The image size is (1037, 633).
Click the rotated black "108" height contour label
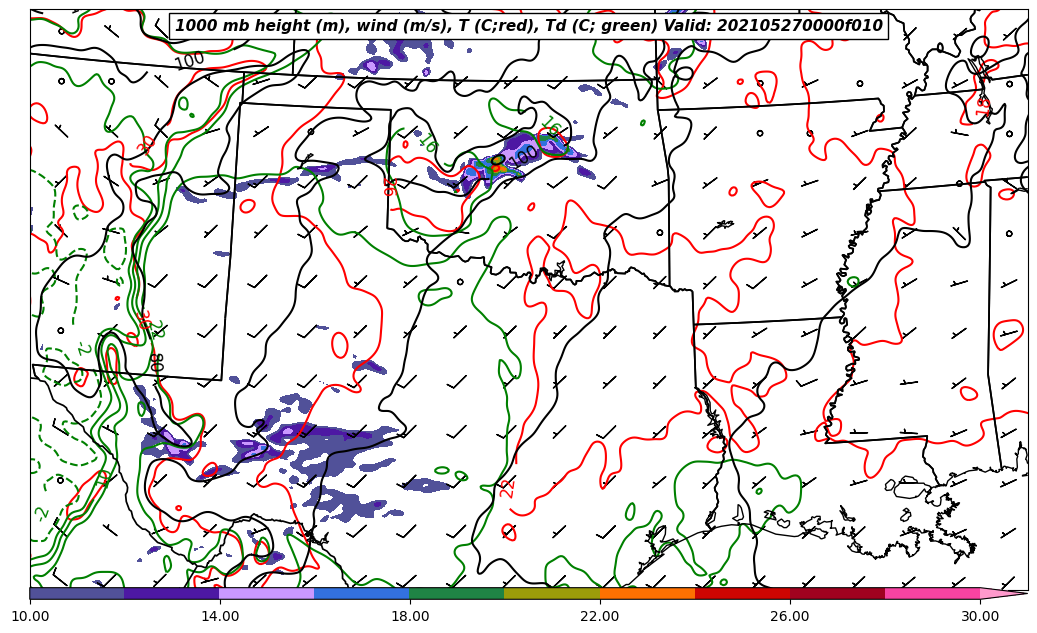[156, 362]
